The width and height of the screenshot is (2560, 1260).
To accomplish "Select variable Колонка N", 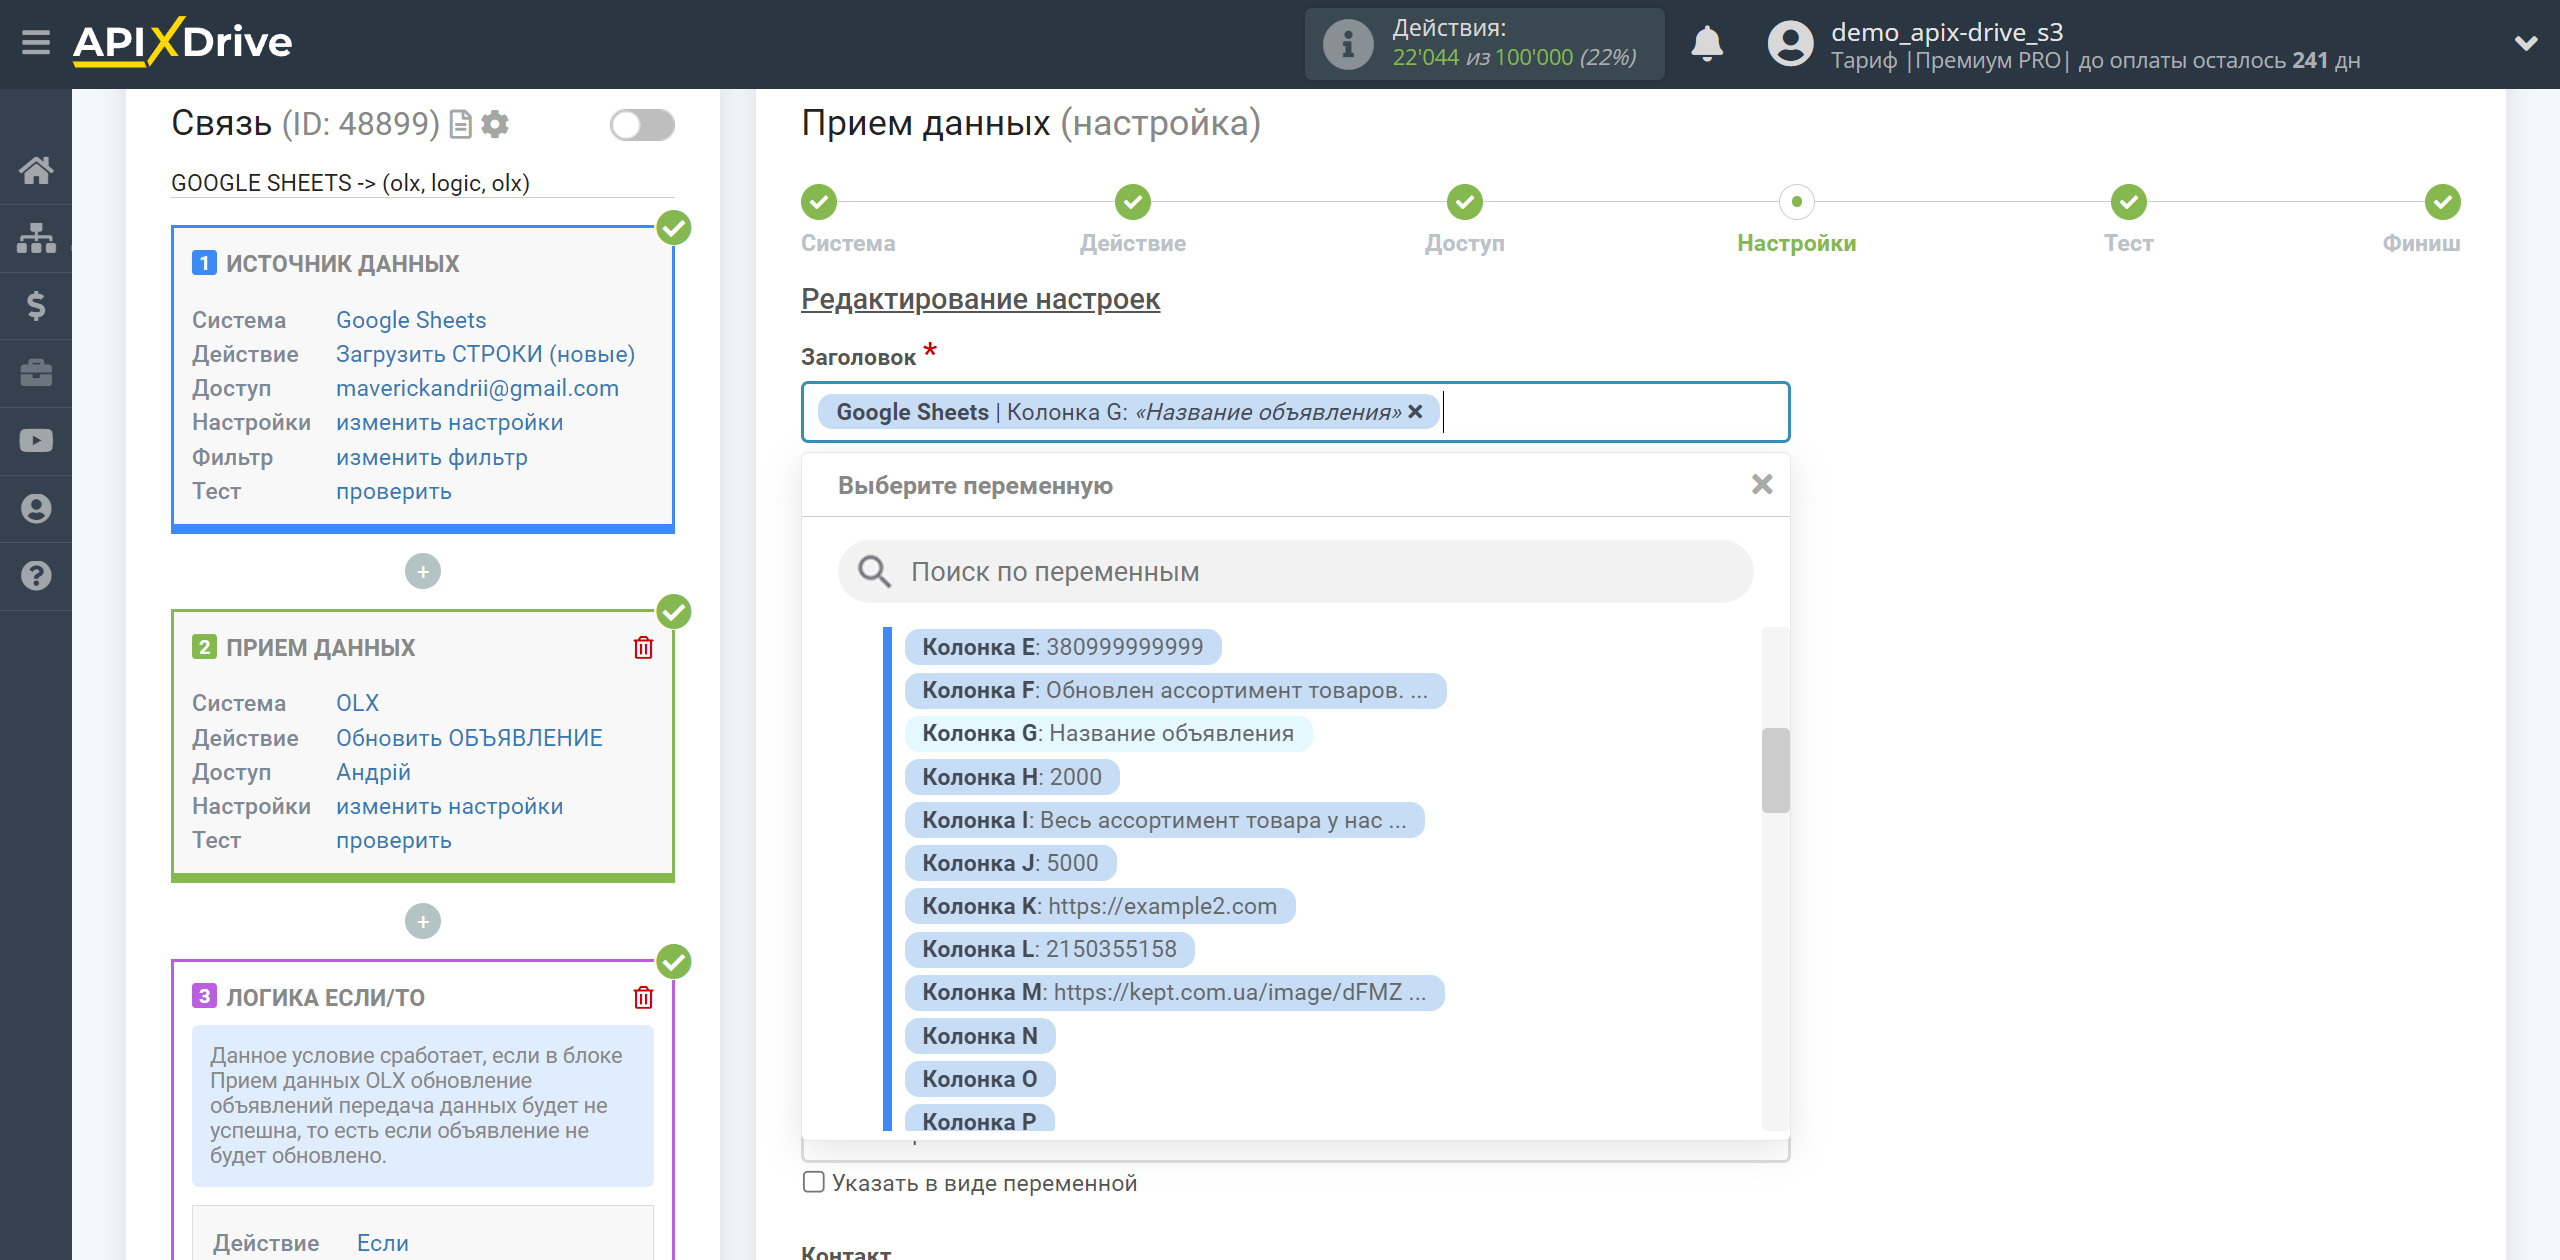I will point(980,1036).
